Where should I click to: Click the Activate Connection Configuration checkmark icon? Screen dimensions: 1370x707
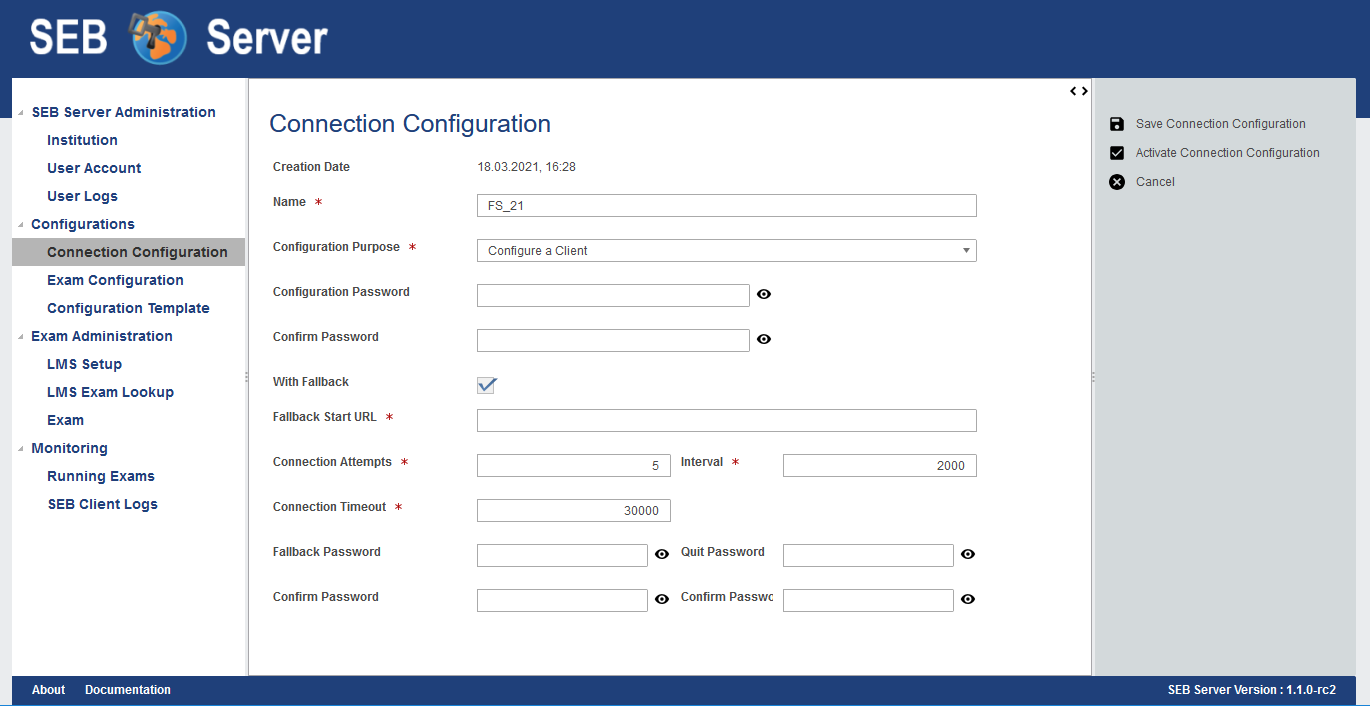pos(1117,153)
